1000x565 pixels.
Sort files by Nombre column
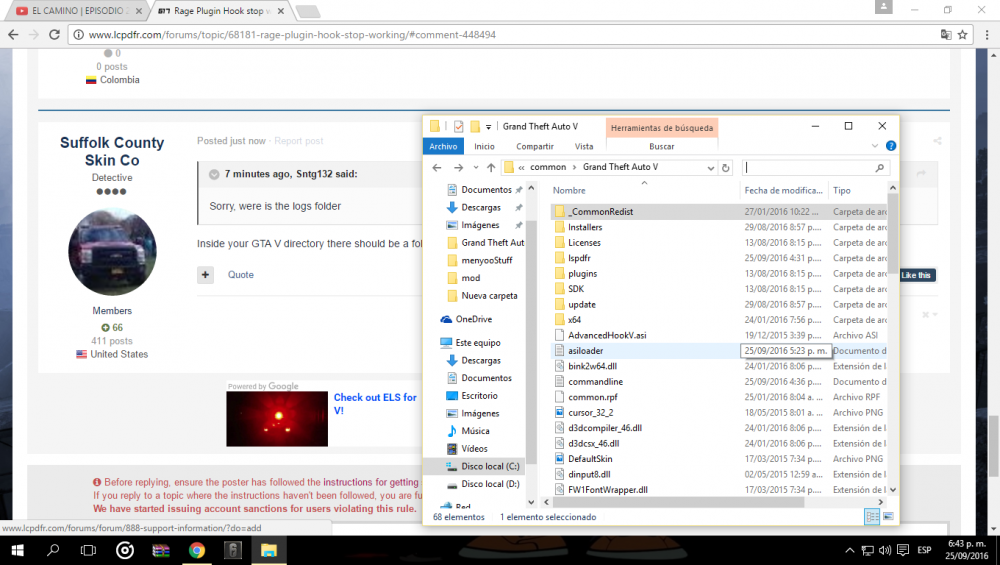(569, 191)
